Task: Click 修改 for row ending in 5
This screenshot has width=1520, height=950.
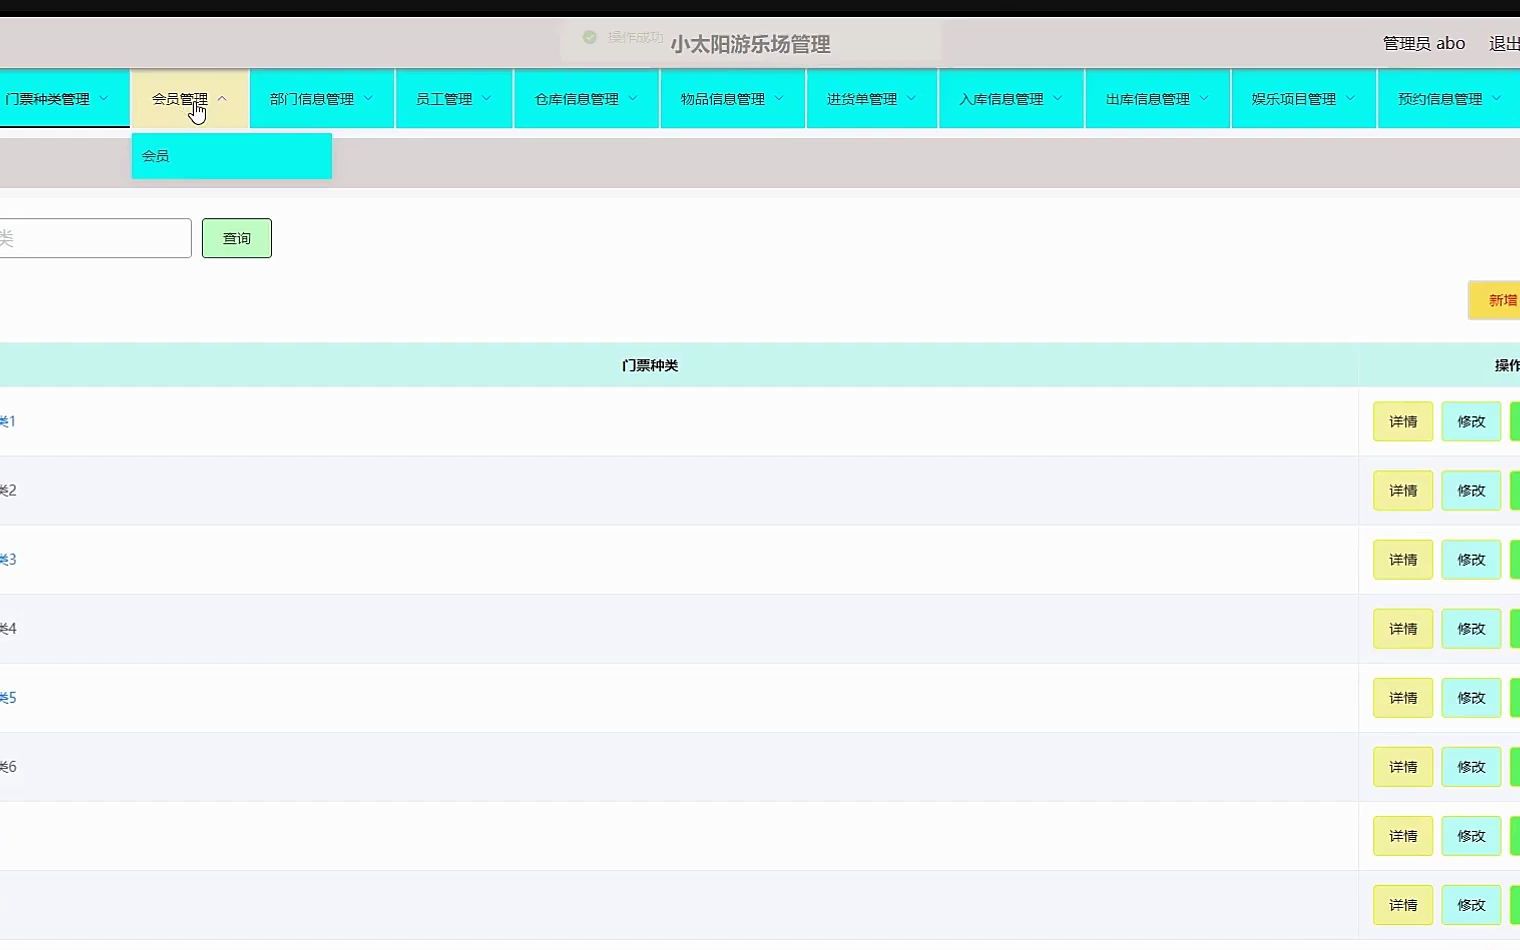Action: 1471,698
